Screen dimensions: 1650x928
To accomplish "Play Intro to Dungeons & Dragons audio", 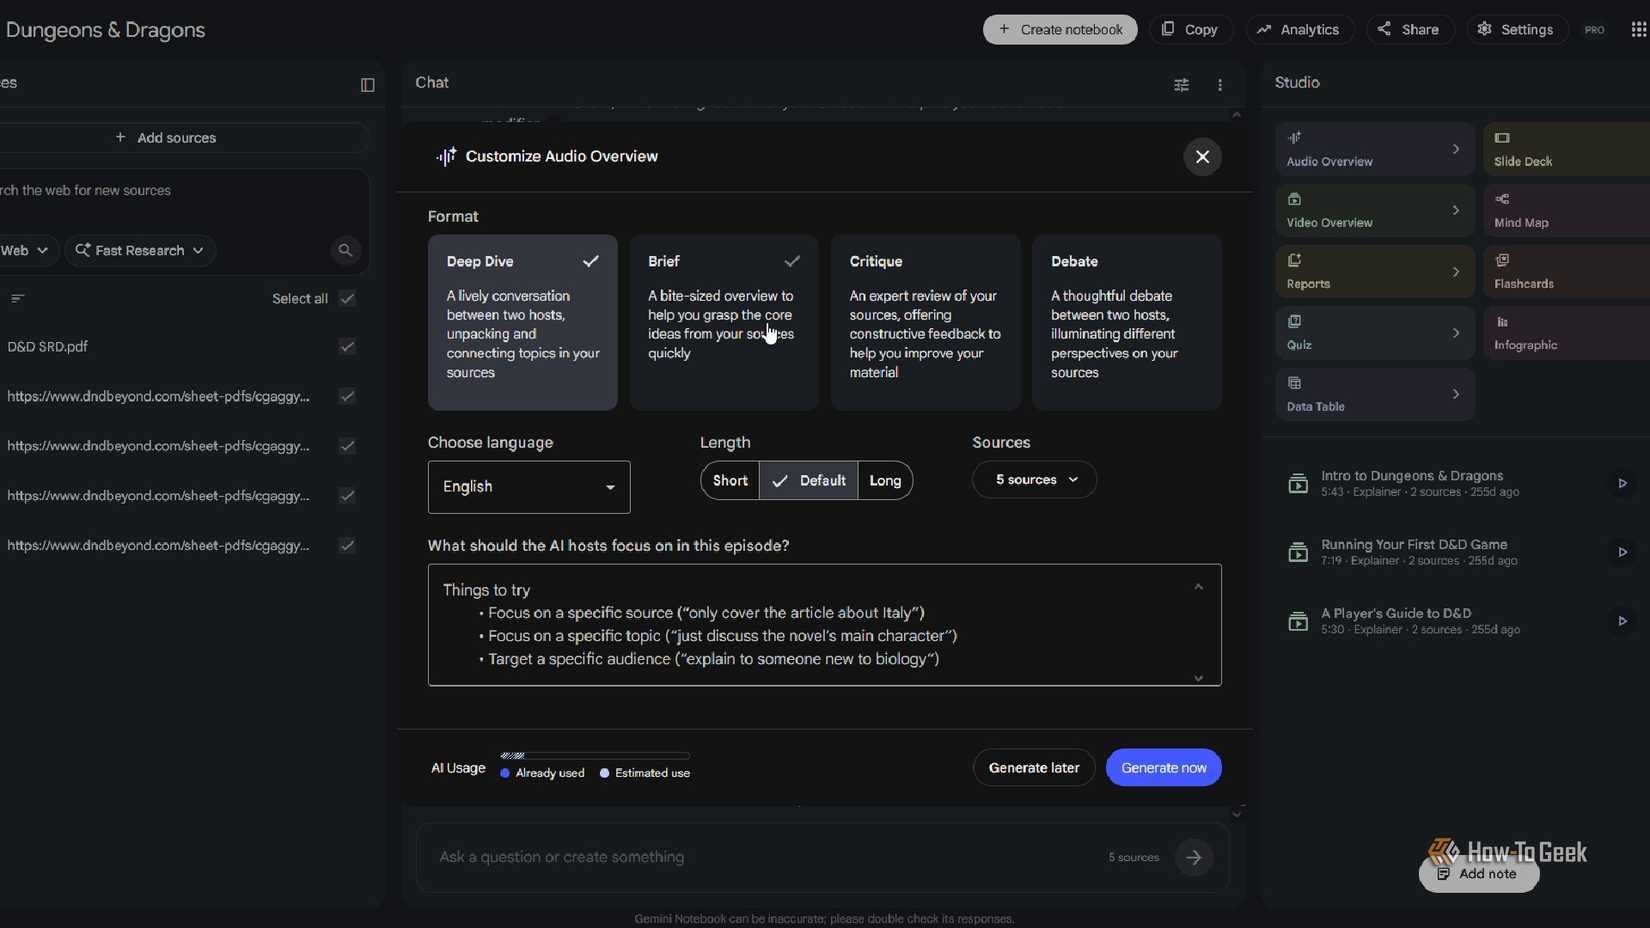I will pos(1622,483).
